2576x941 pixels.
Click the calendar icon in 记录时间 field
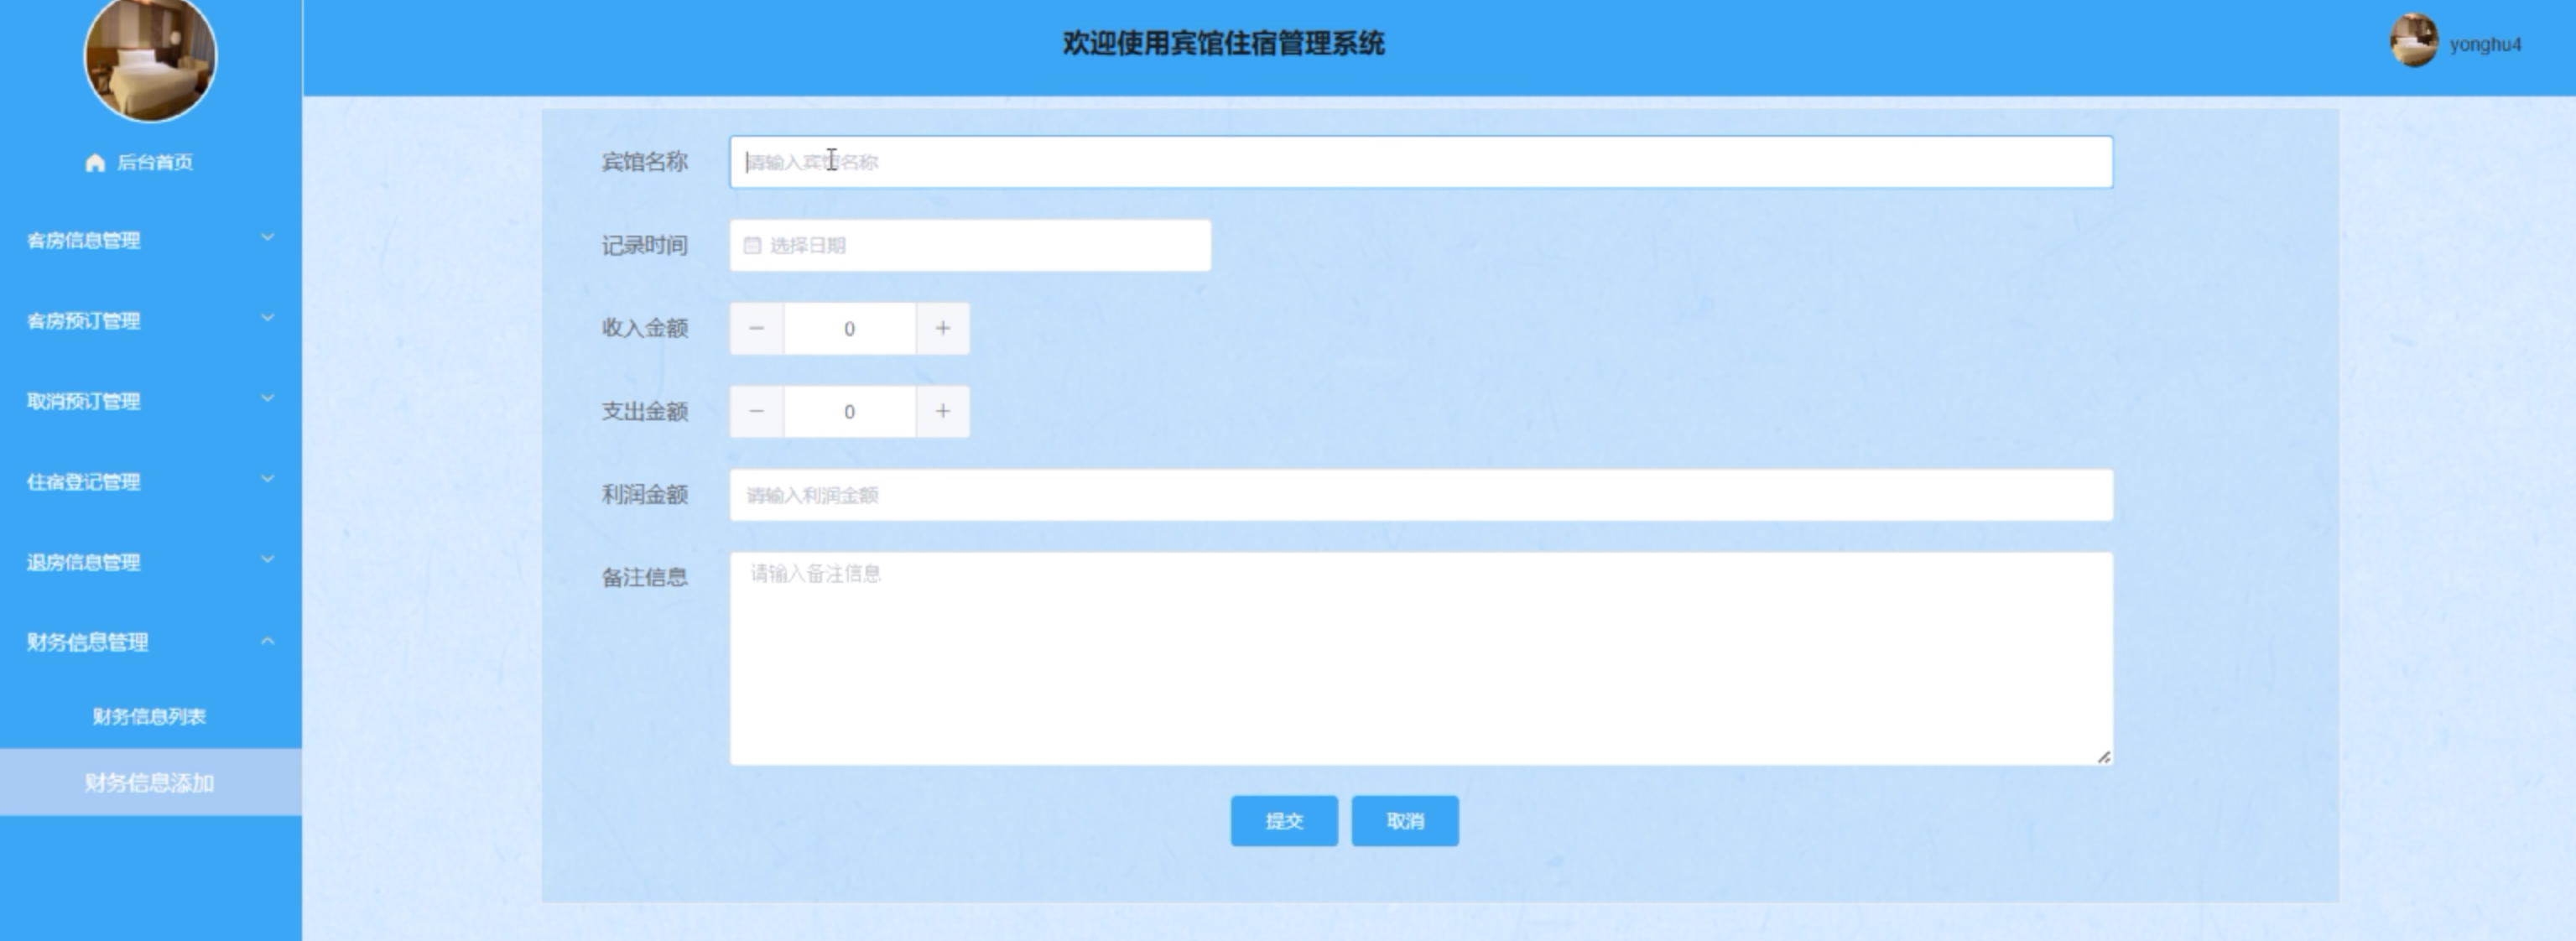(752, 245)
